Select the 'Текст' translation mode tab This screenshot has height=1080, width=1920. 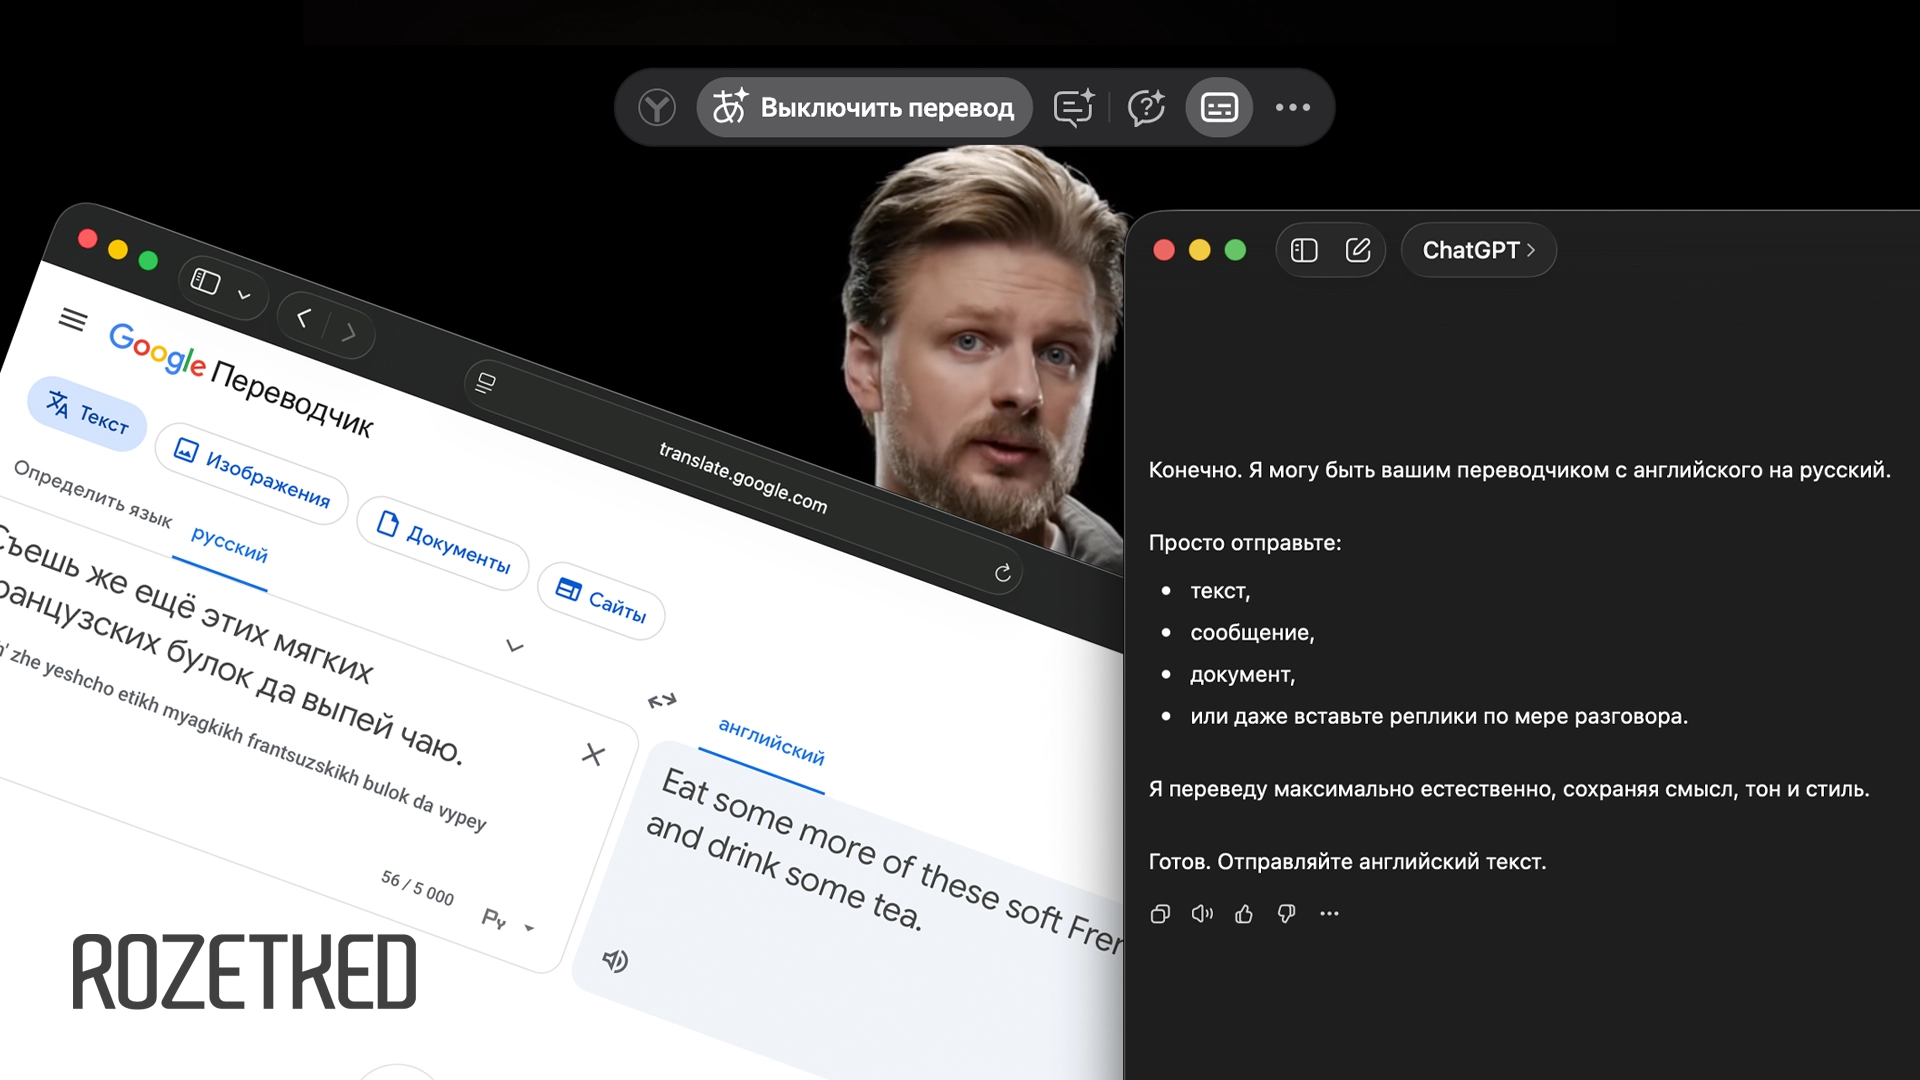click(88, 414)
